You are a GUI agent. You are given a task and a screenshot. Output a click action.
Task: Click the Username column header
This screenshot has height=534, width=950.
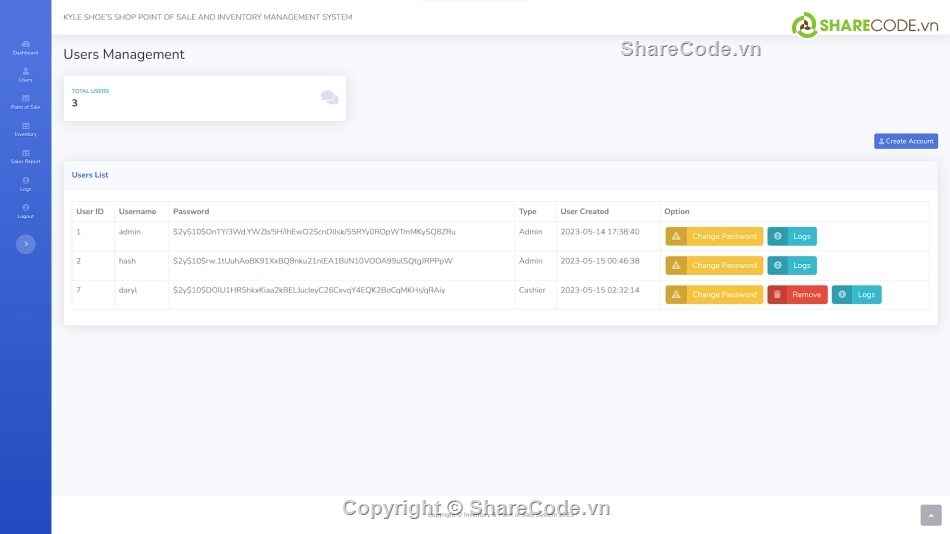137,212
